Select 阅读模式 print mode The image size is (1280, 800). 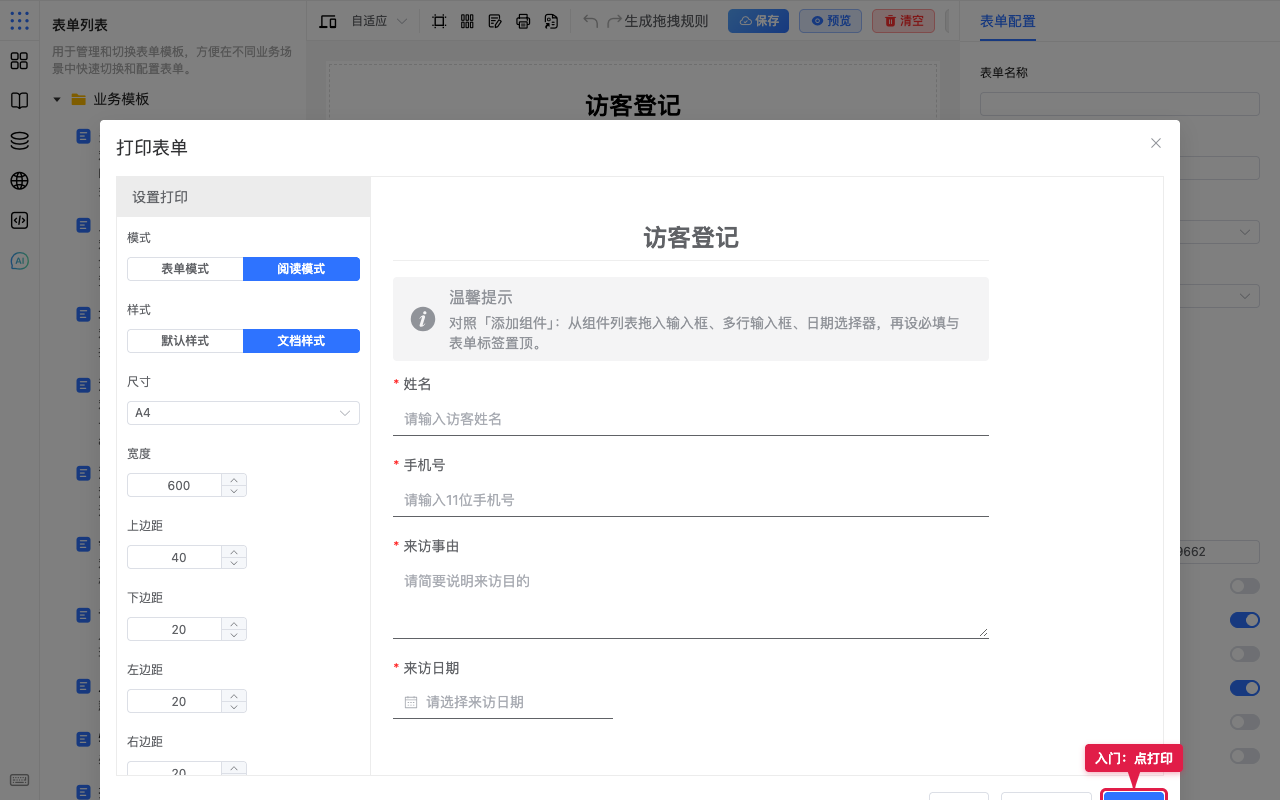[301, 269]
